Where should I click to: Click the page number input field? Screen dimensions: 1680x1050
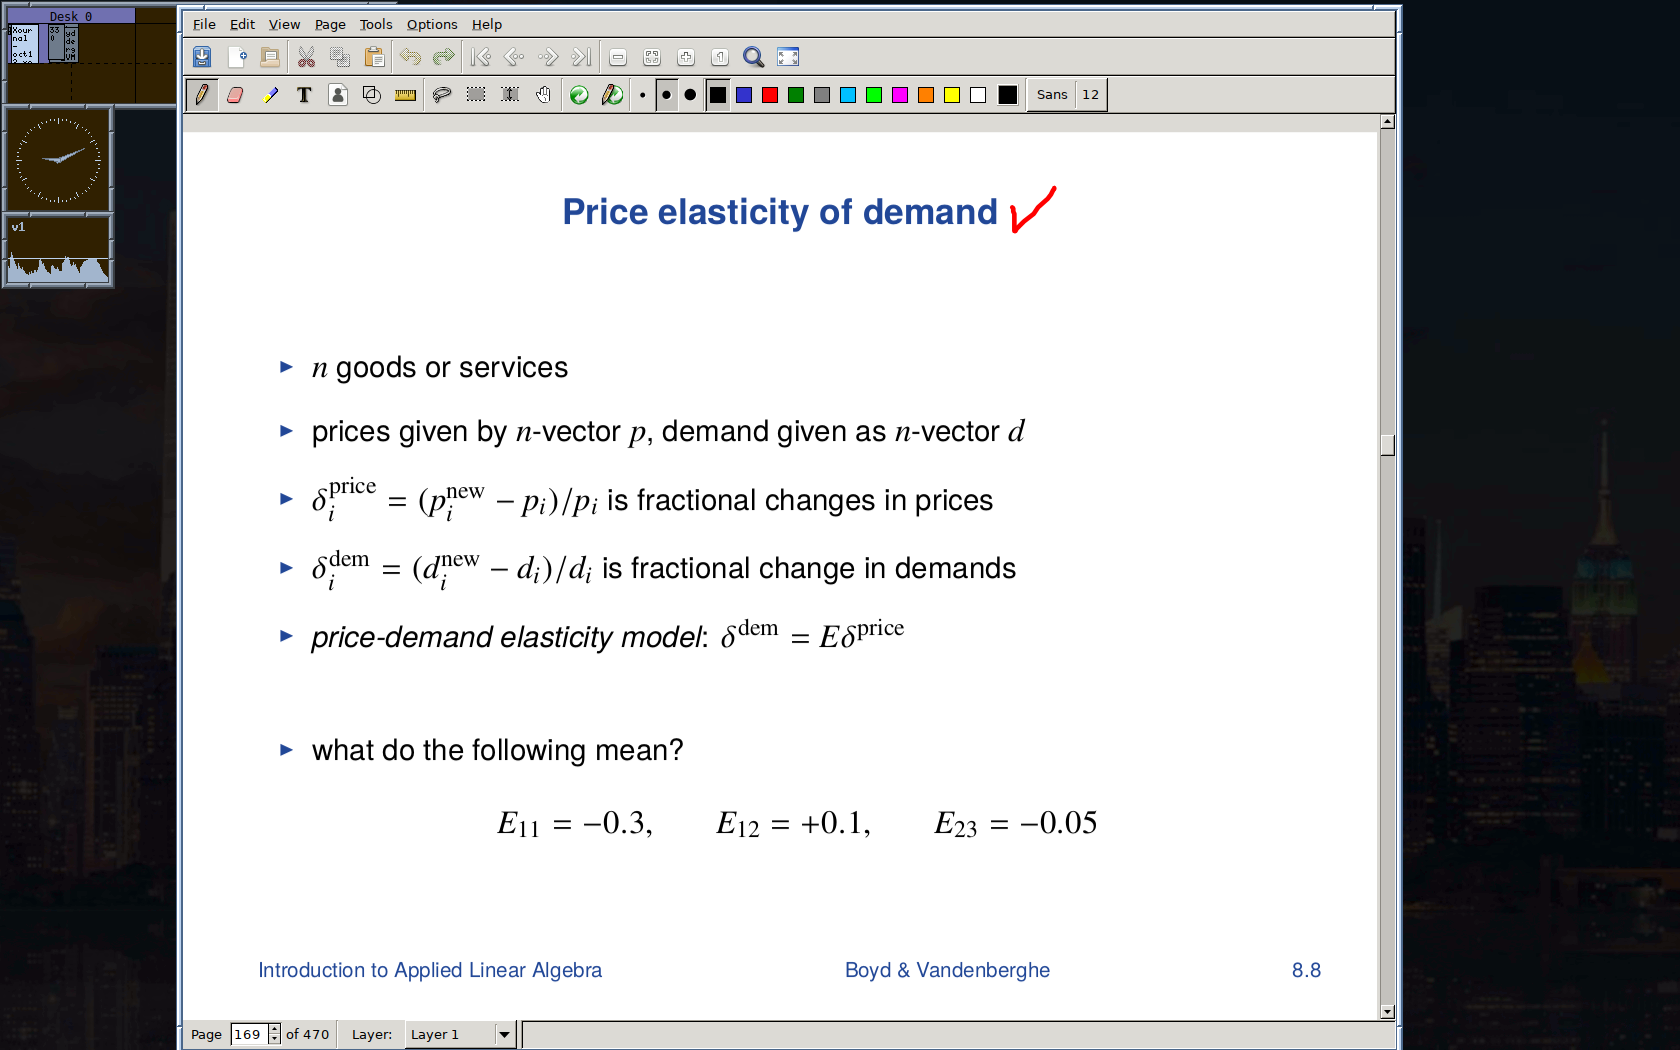[248, 1034]
